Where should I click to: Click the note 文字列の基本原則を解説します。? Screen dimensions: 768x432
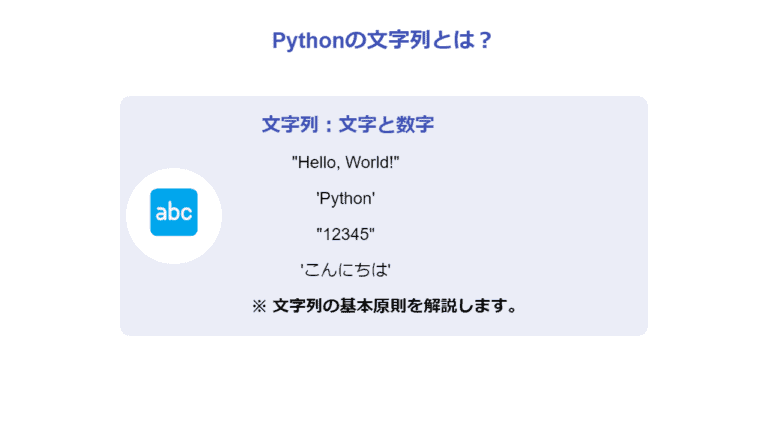pos(396,306)
